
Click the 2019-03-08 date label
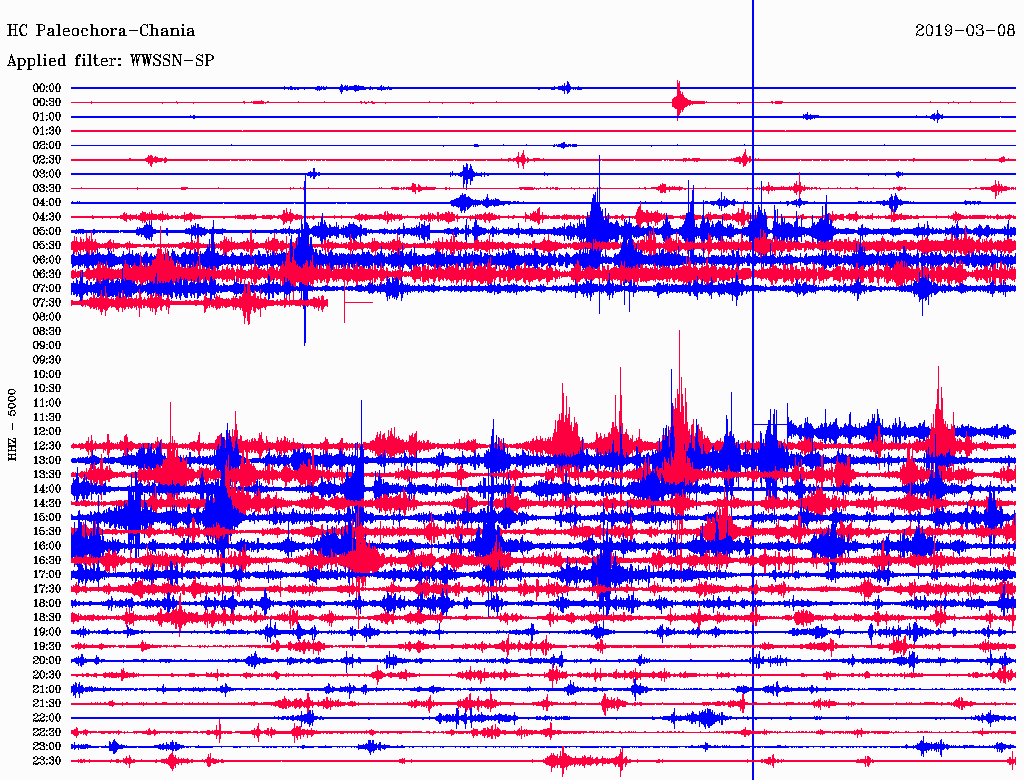click(x=966, y=31)
